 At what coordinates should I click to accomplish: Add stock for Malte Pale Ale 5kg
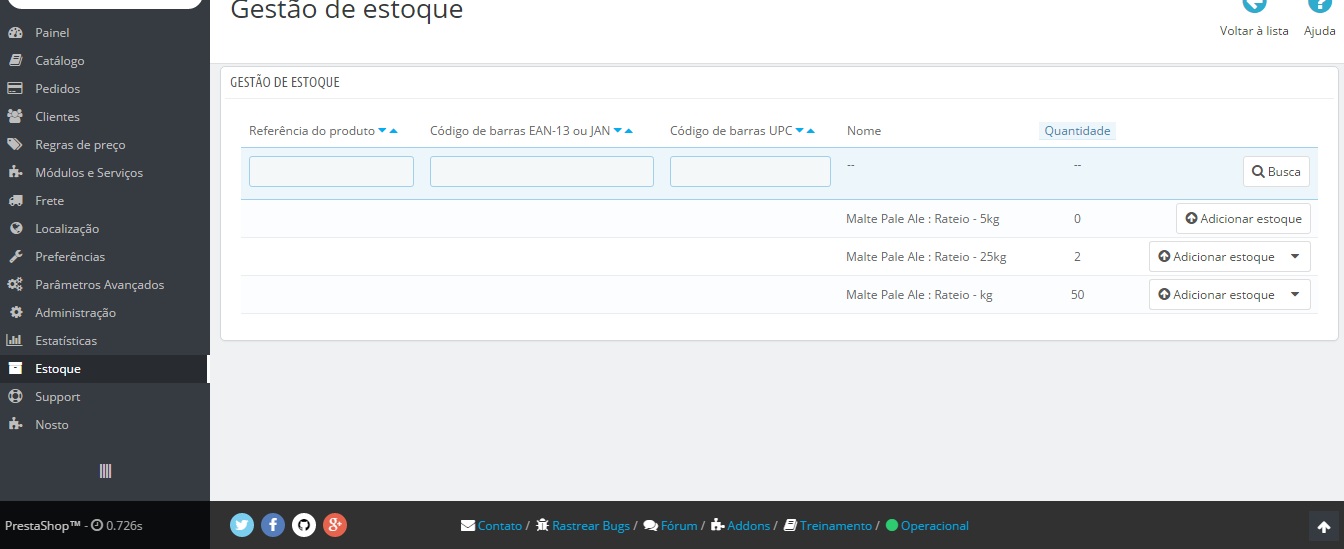1243,219
